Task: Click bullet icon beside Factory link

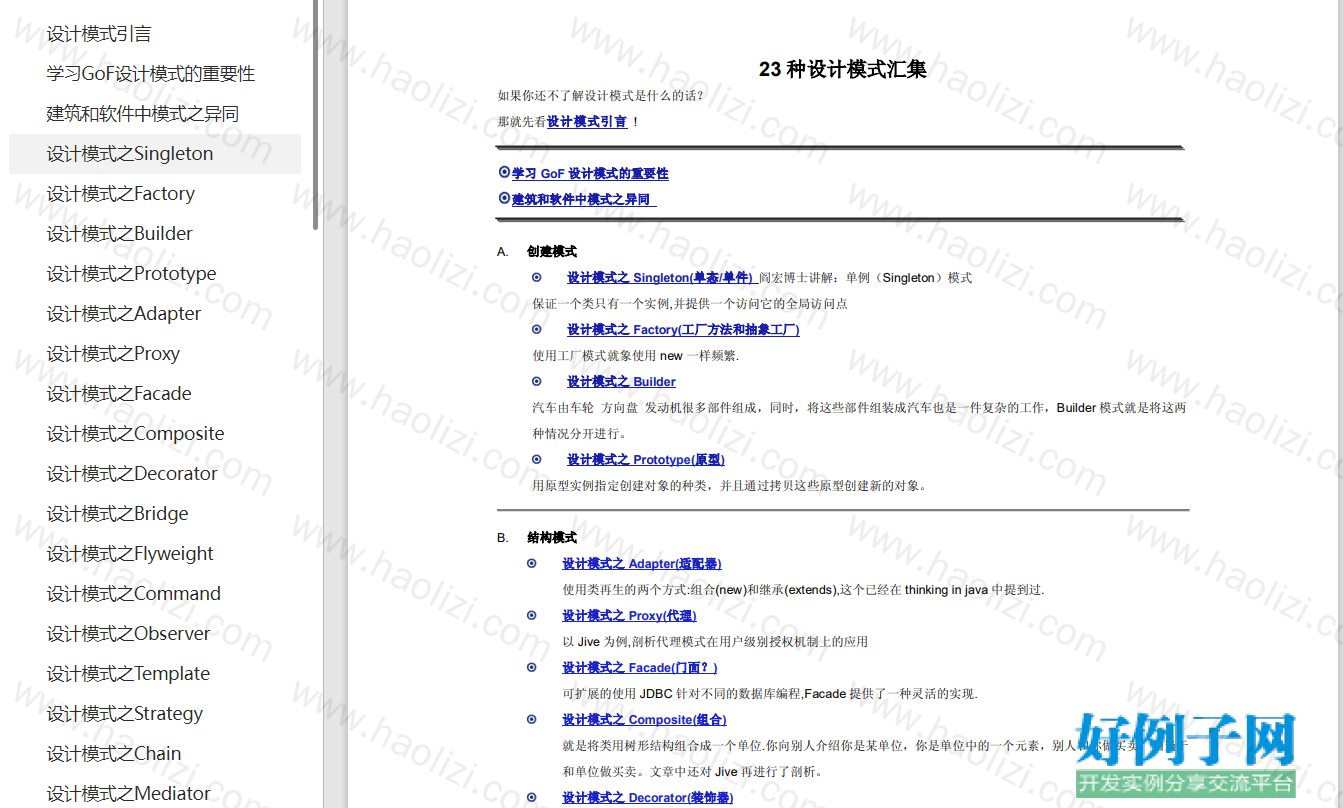Action: pos(537,329)
